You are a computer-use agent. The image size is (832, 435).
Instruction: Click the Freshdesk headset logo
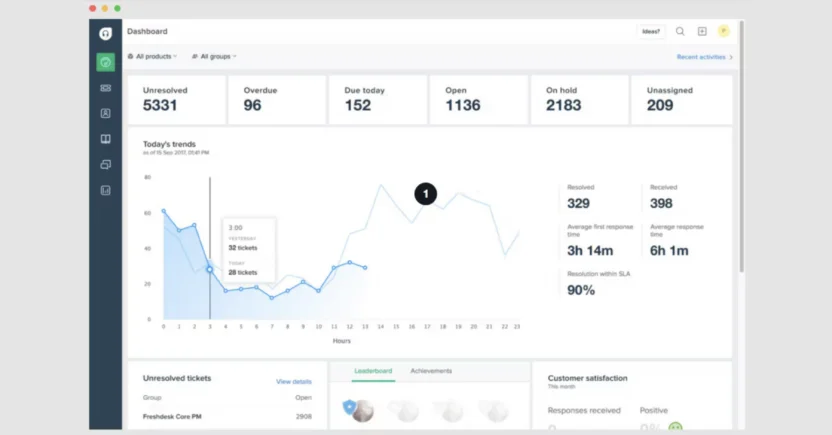click(x=105, y=33)
